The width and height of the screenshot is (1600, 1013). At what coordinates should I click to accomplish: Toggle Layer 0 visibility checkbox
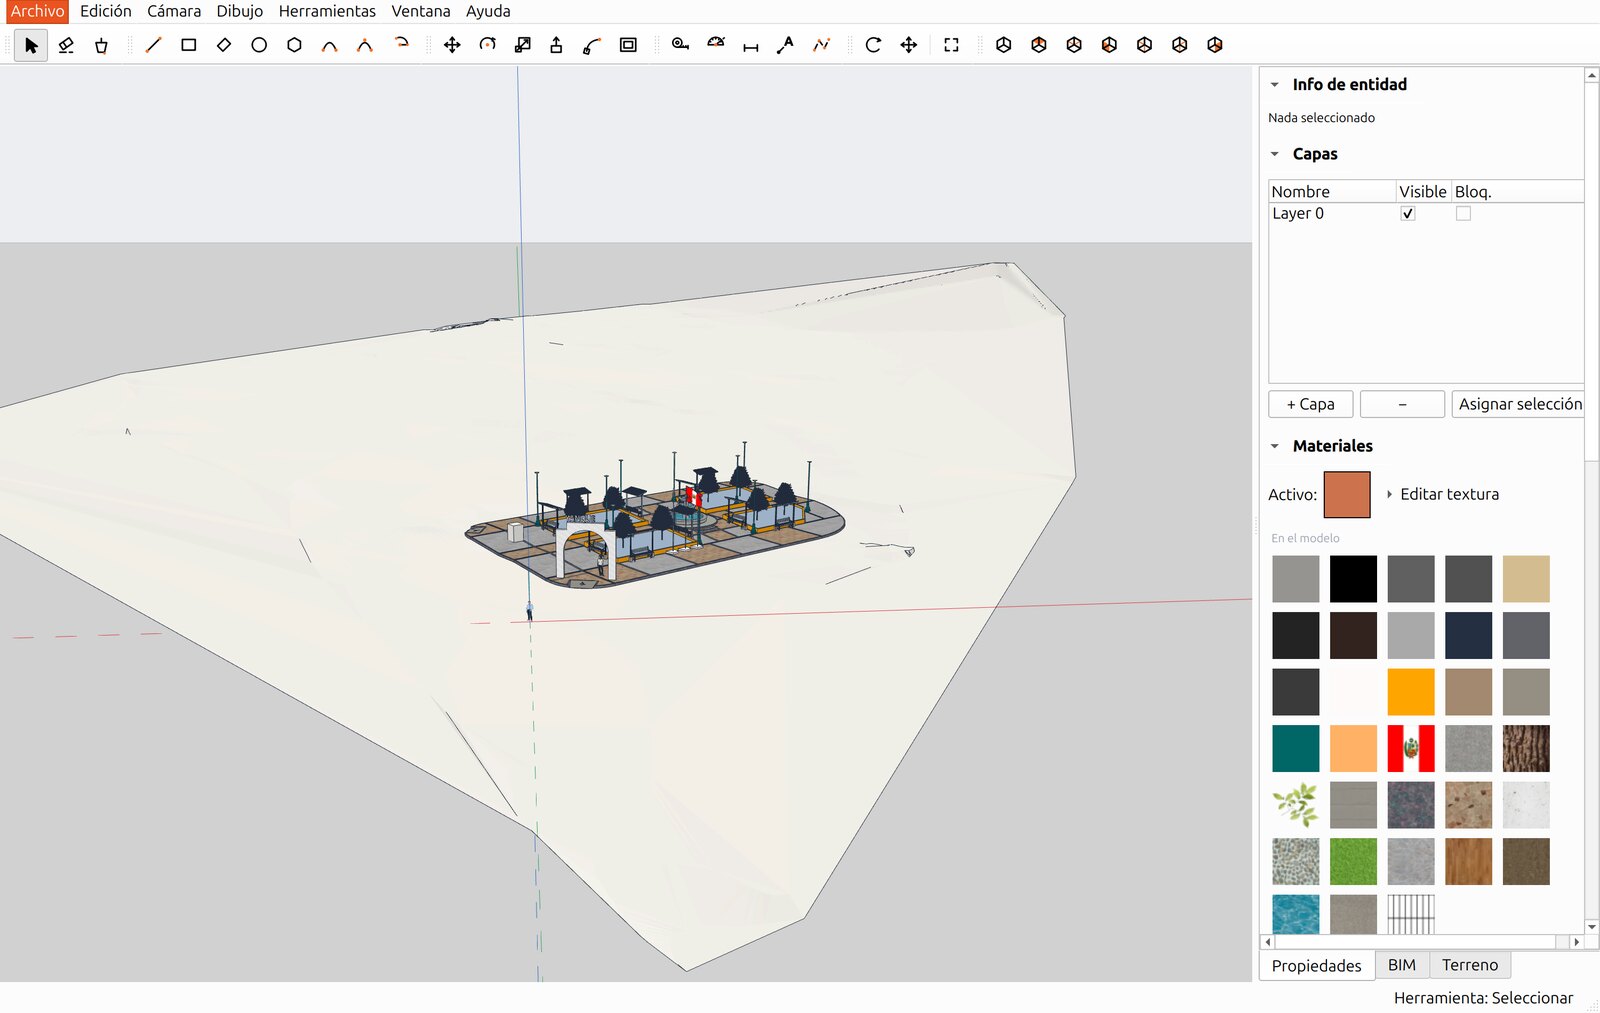pyautogui.click(x=1408, y=213)
